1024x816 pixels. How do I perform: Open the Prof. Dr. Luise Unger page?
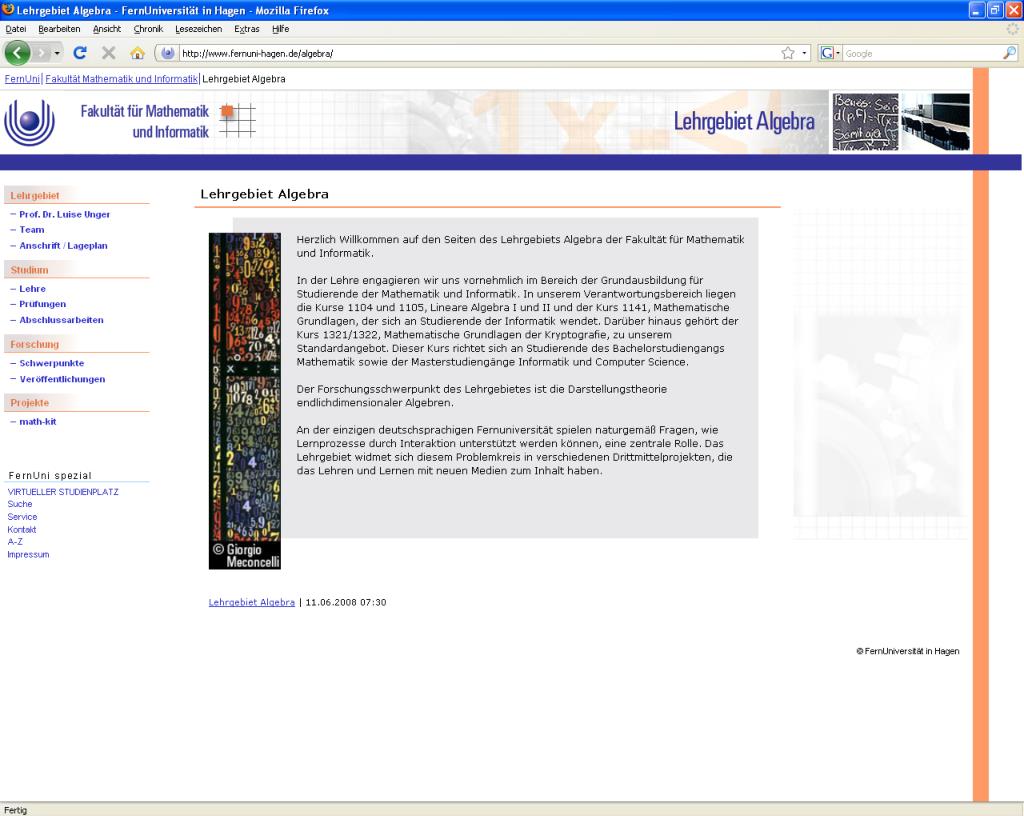[65, 214]
